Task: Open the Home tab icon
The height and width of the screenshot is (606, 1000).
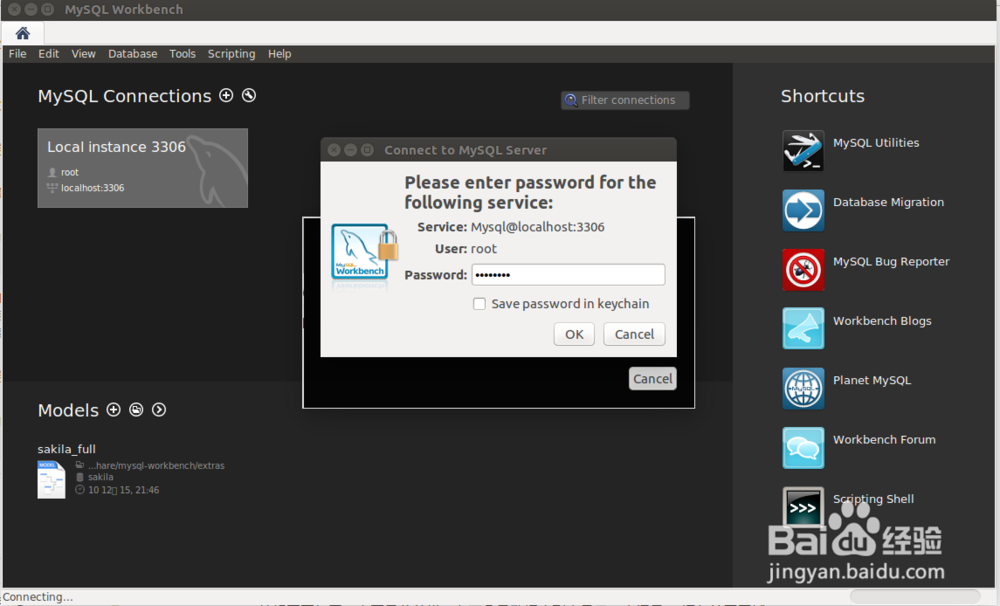Action: [23, 33]
